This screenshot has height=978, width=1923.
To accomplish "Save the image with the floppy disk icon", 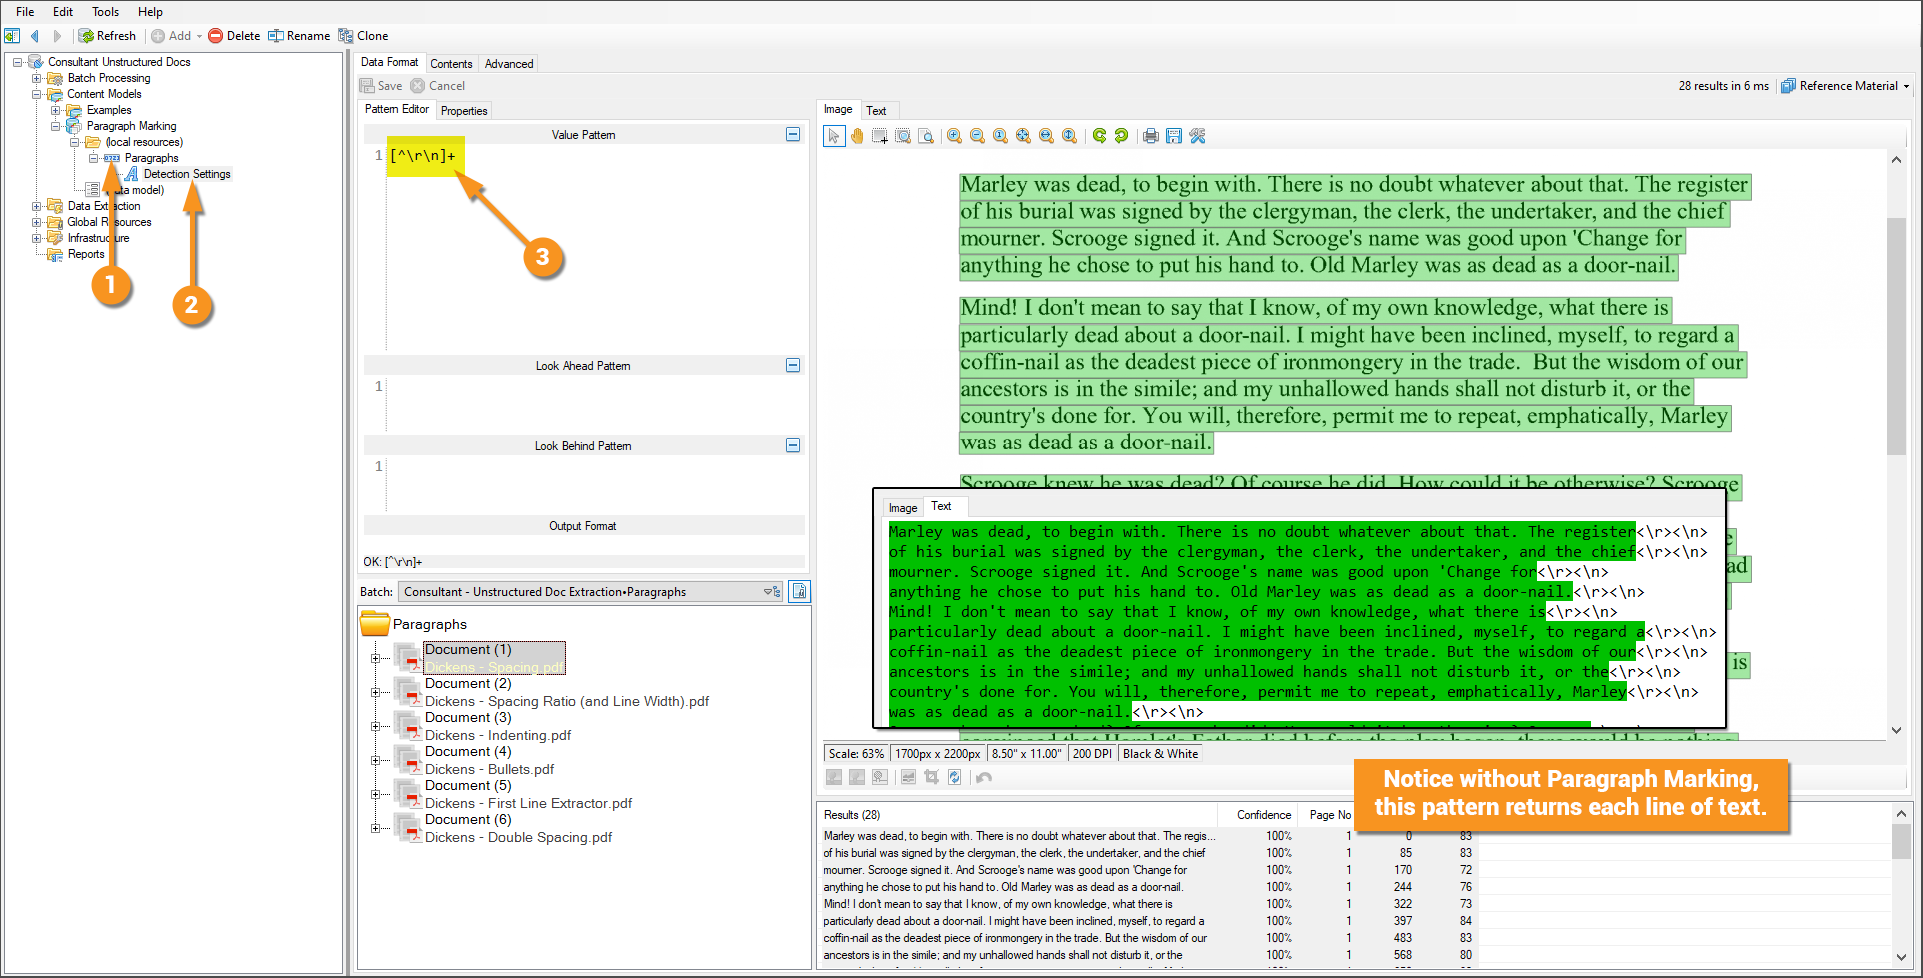I will 1174,136.
